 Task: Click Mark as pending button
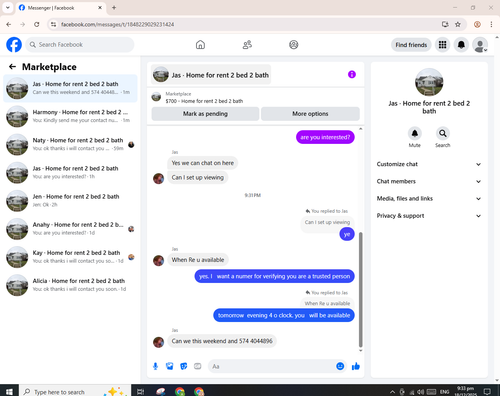point(205,114)
